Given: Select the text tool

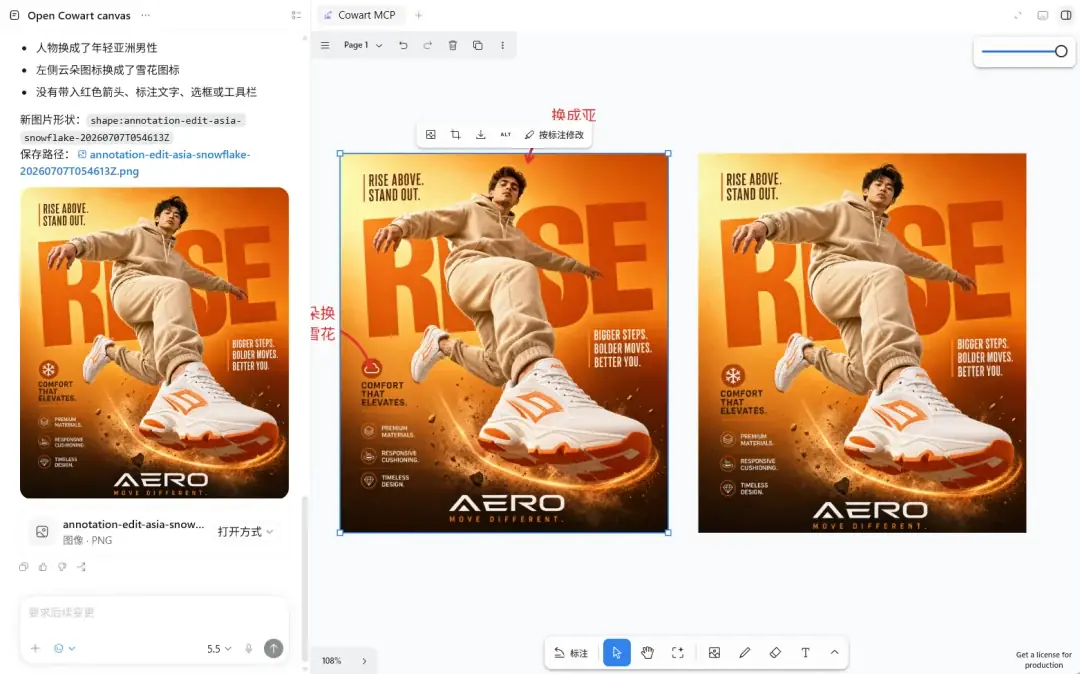Looking at the screenshot, I should (804, 653).
